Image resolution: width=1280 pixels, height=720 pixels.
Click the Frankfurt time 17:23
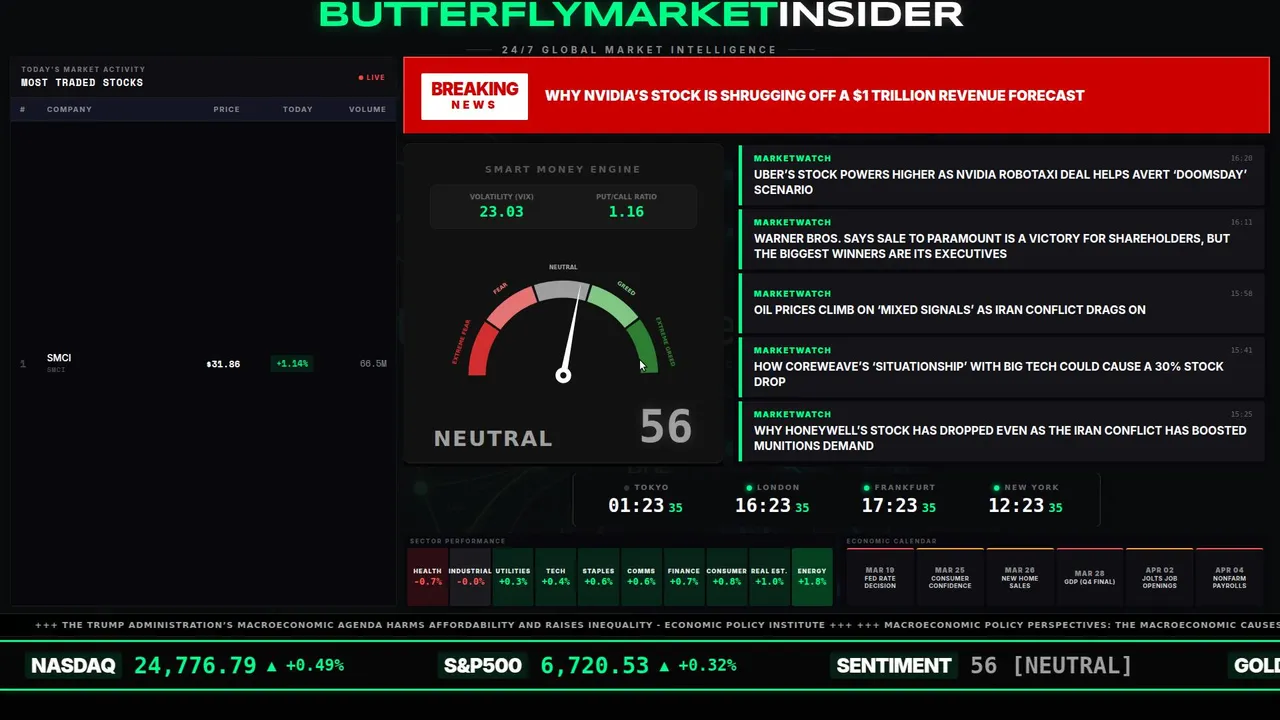(890, 506)
